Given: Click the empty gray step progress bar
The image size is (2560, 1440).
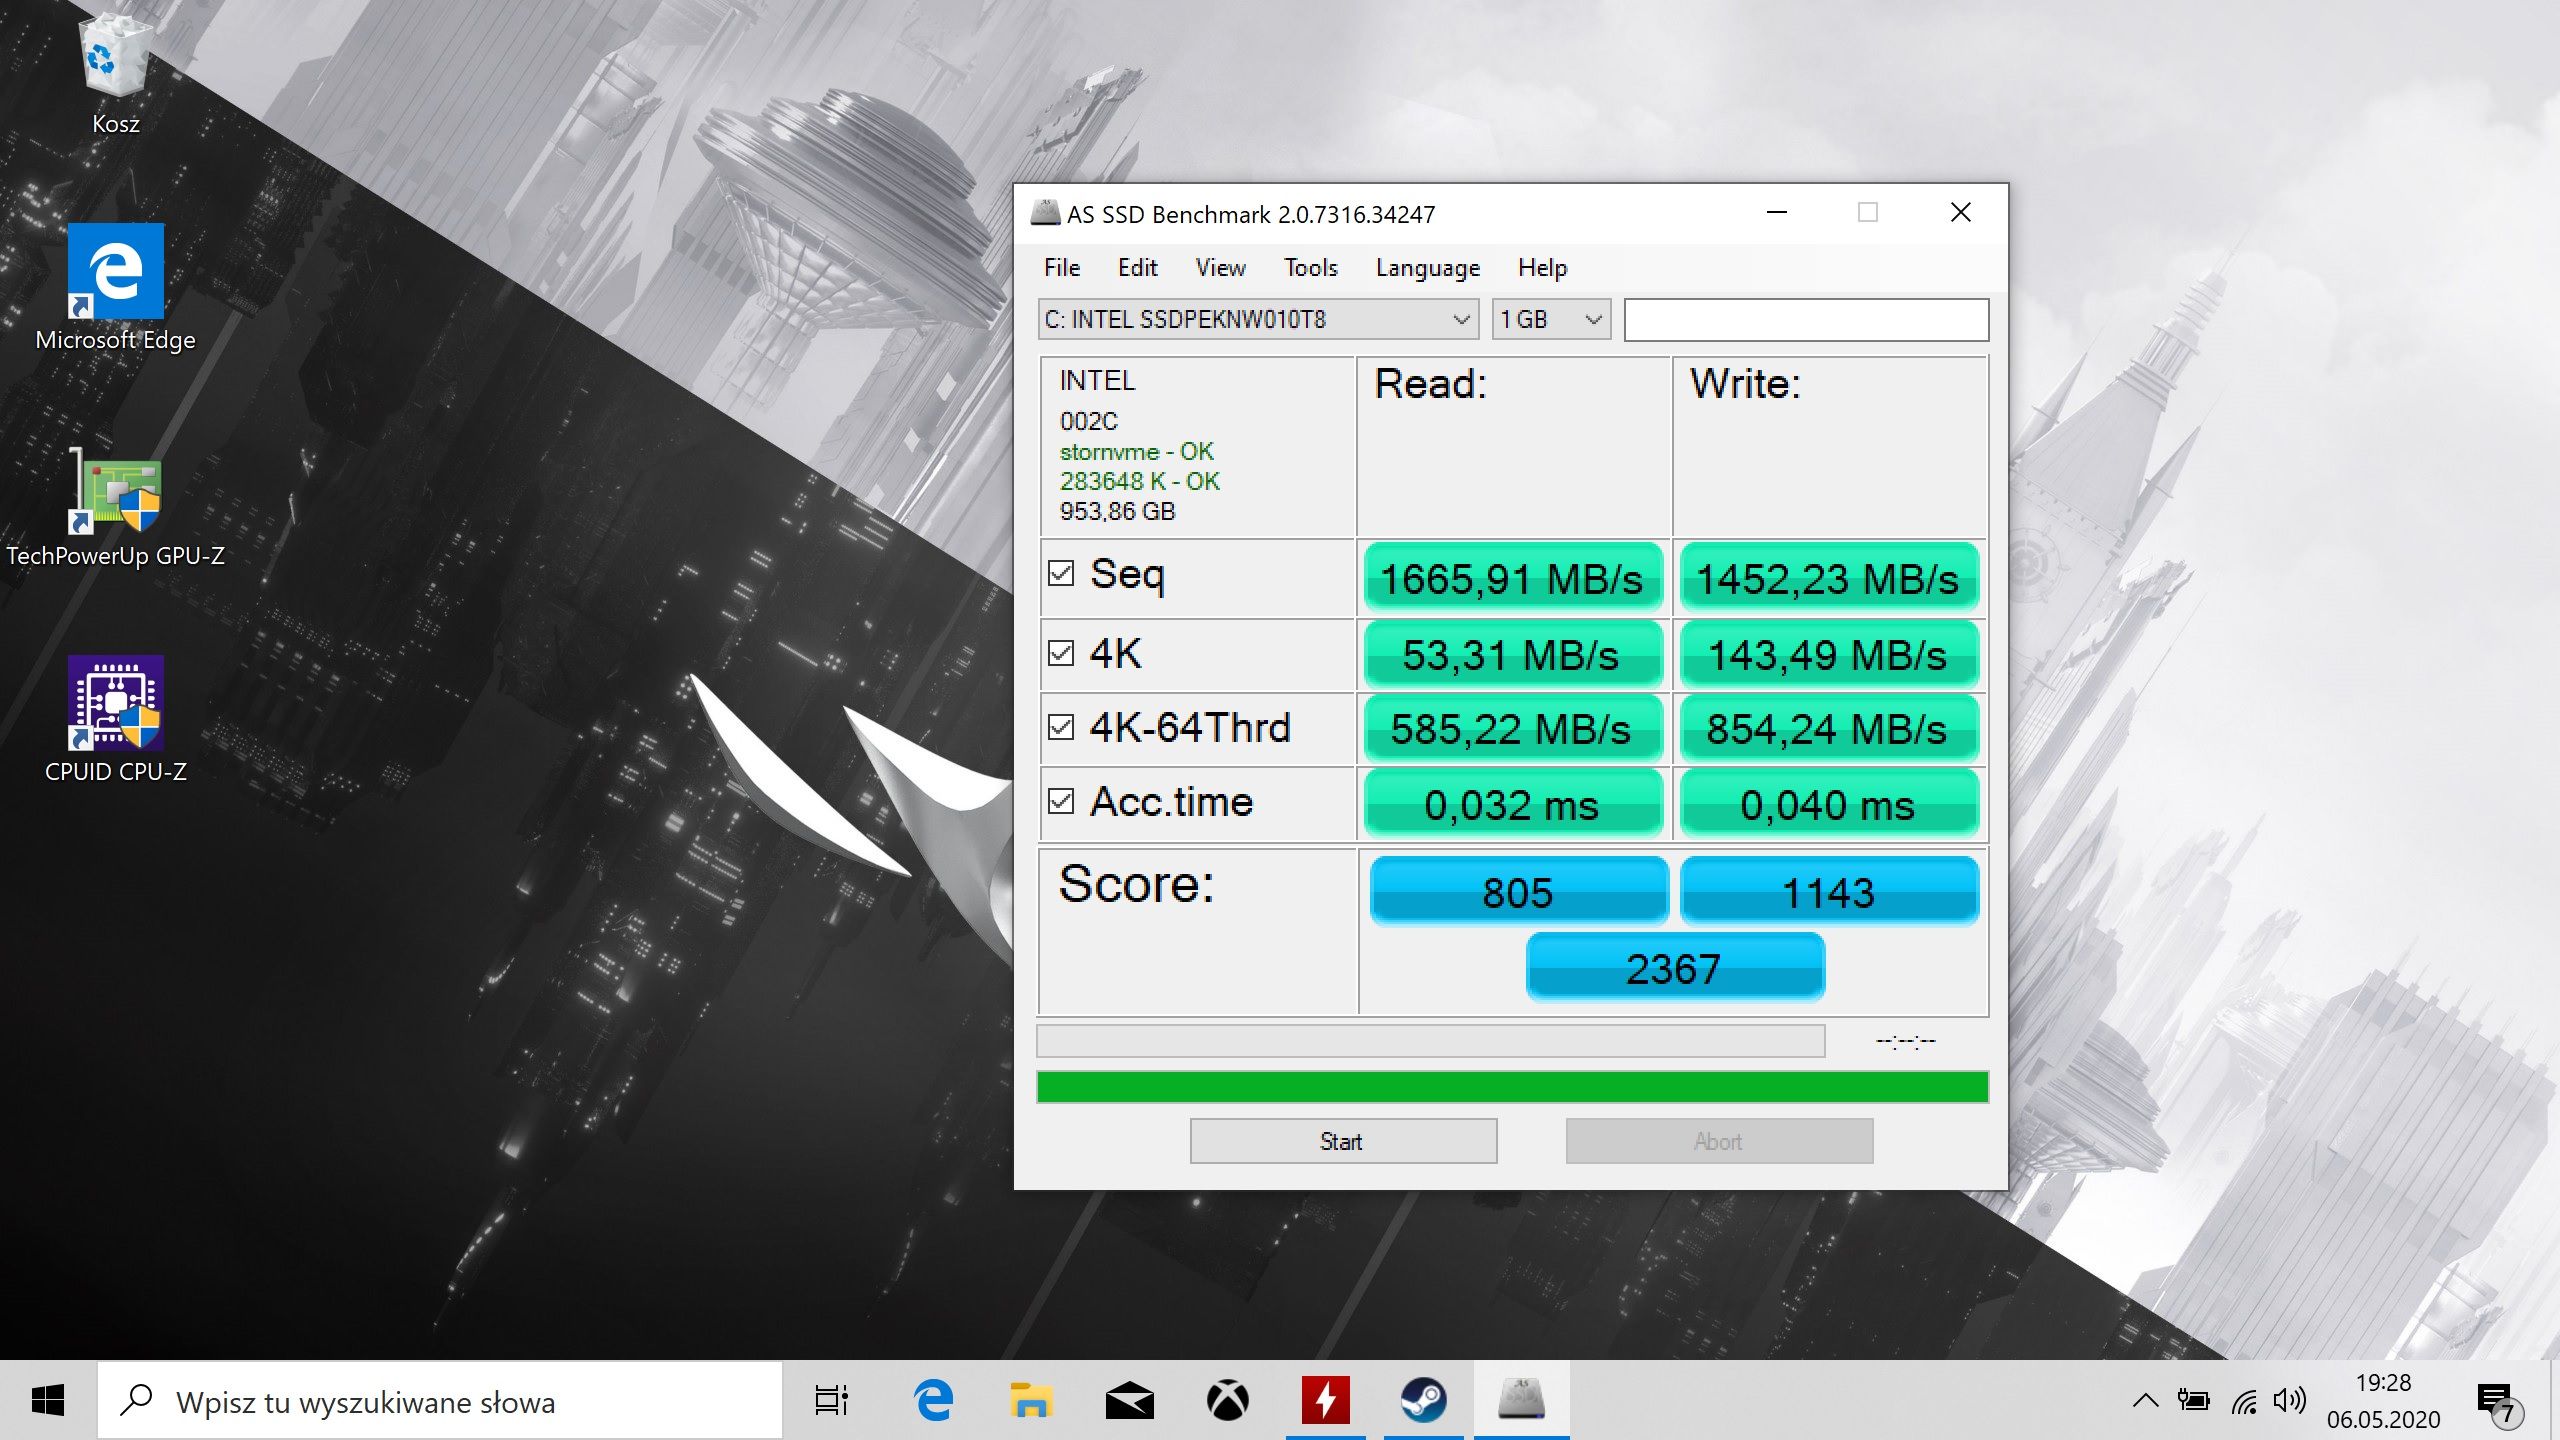Looking at the screenshot, I should [x=1431, y=1041].
